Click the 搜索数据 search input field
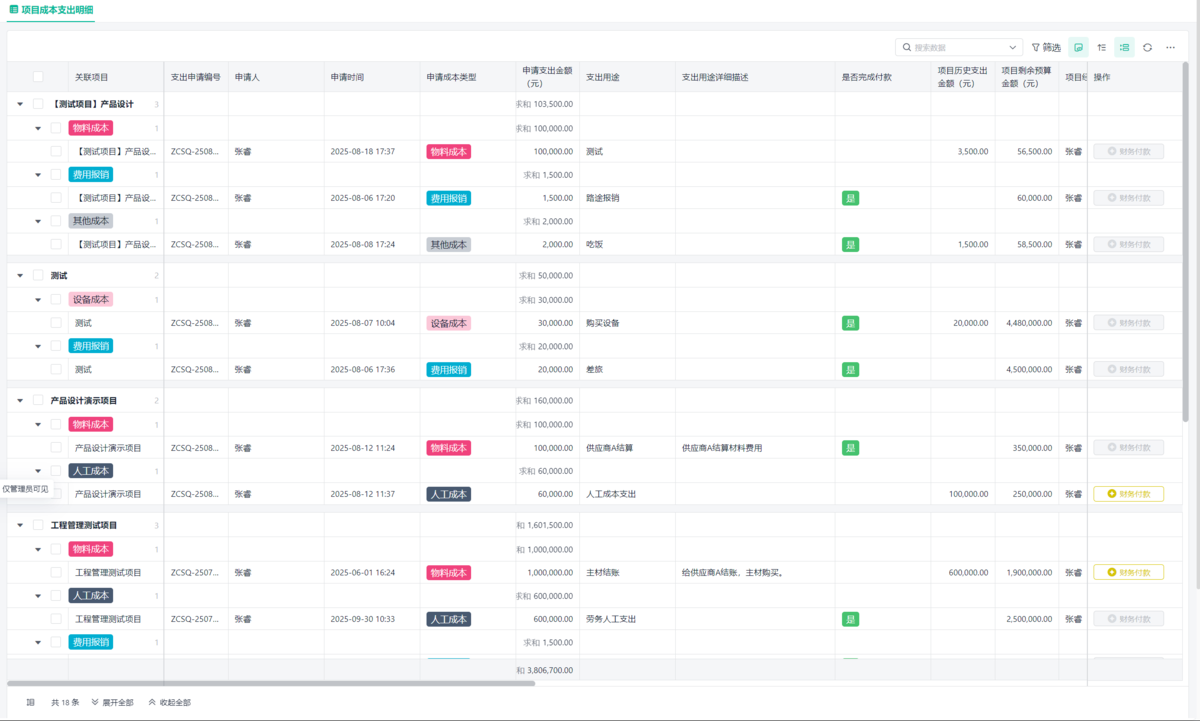The height and width of the screenshot is (721, 1200). click(x=958, y=47)
